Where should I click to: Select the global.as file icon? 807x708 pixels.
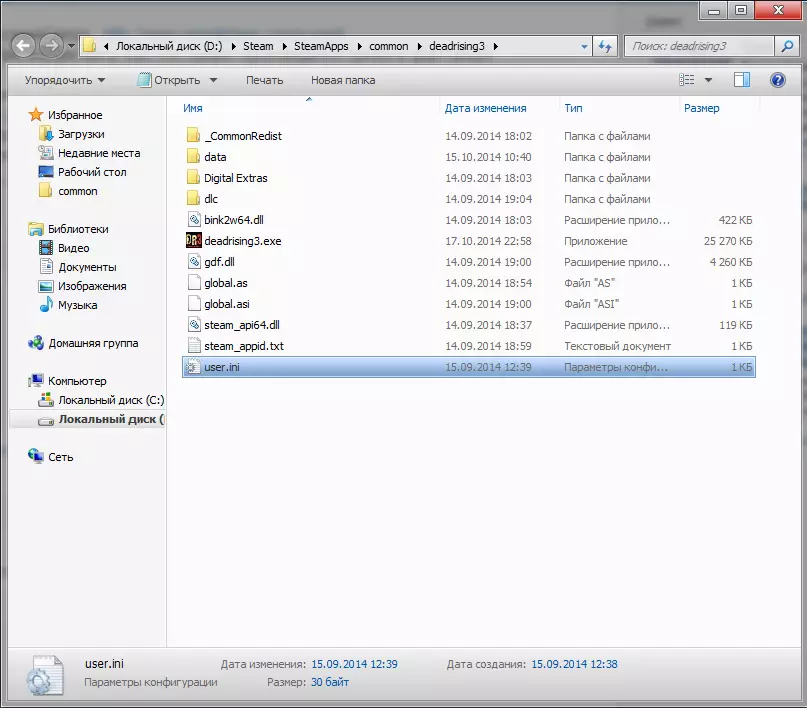point(194,283)
